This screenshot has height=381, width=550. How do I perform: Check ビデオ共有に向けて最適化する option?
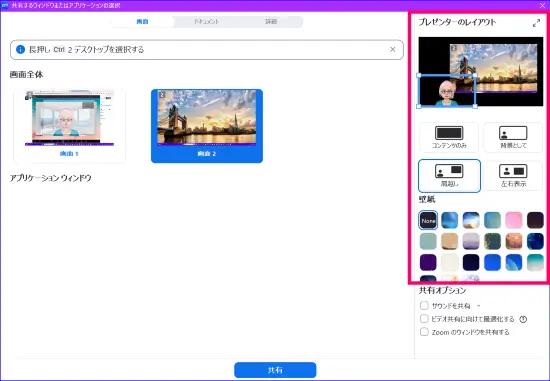click(424, 319)
